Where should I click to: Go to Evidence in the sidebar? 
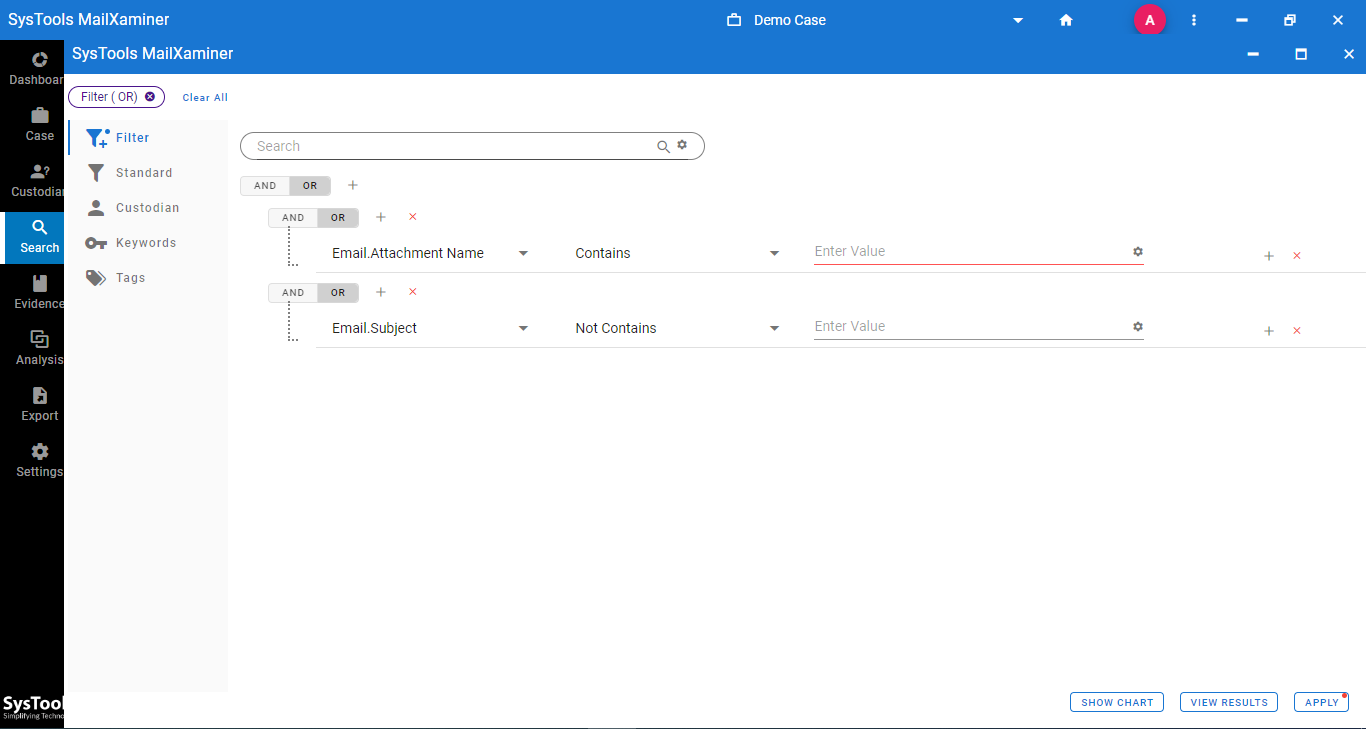(39, 292)
